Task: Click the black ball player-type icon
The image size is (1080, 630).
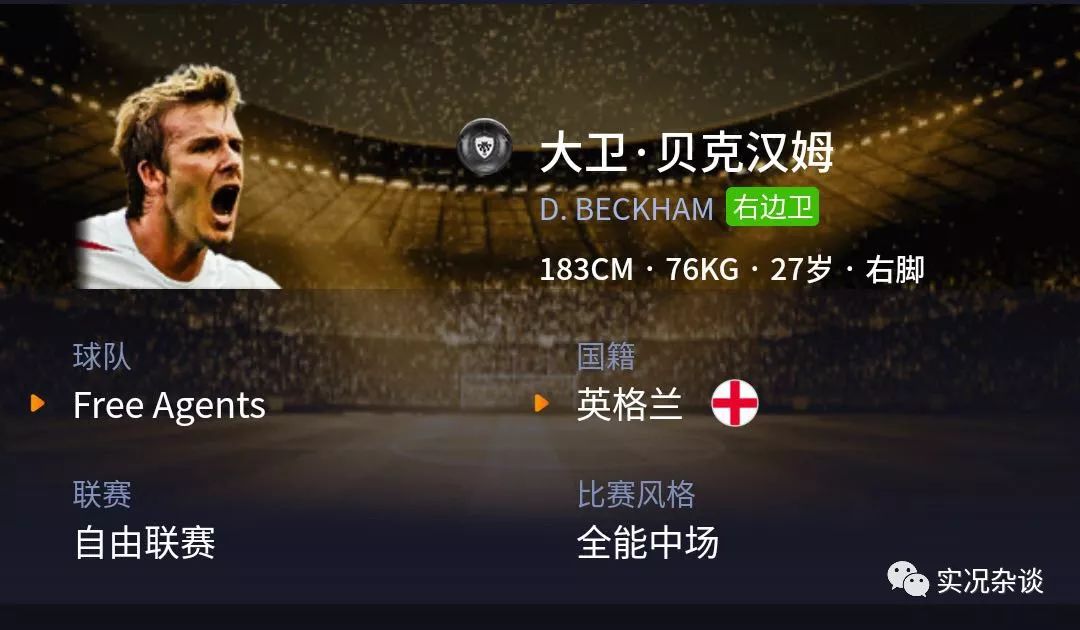Action: [x=485, y=147]
